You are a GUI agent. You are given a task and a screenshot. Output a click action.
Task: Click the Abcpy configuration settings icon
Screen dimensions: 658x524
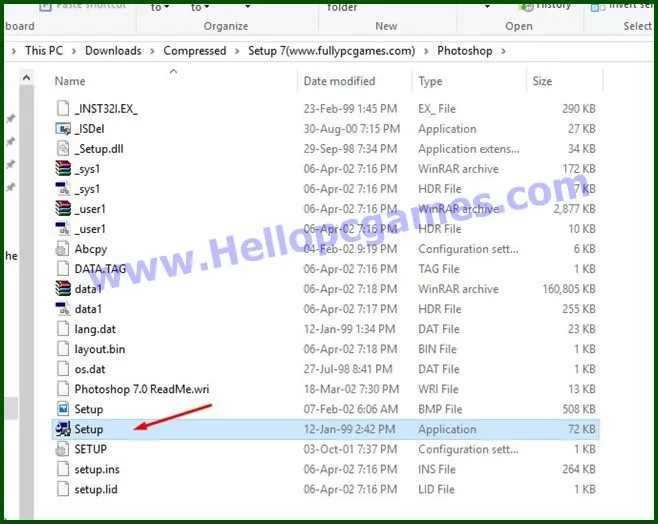coord(63,249)
